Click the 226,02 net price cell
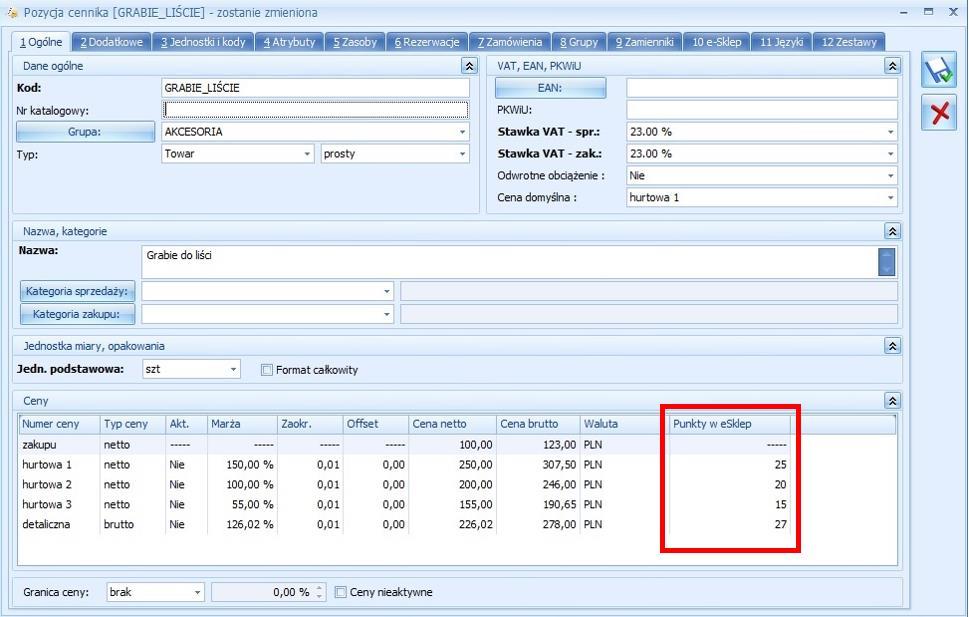The image size is (969, 617). point(452,524)
